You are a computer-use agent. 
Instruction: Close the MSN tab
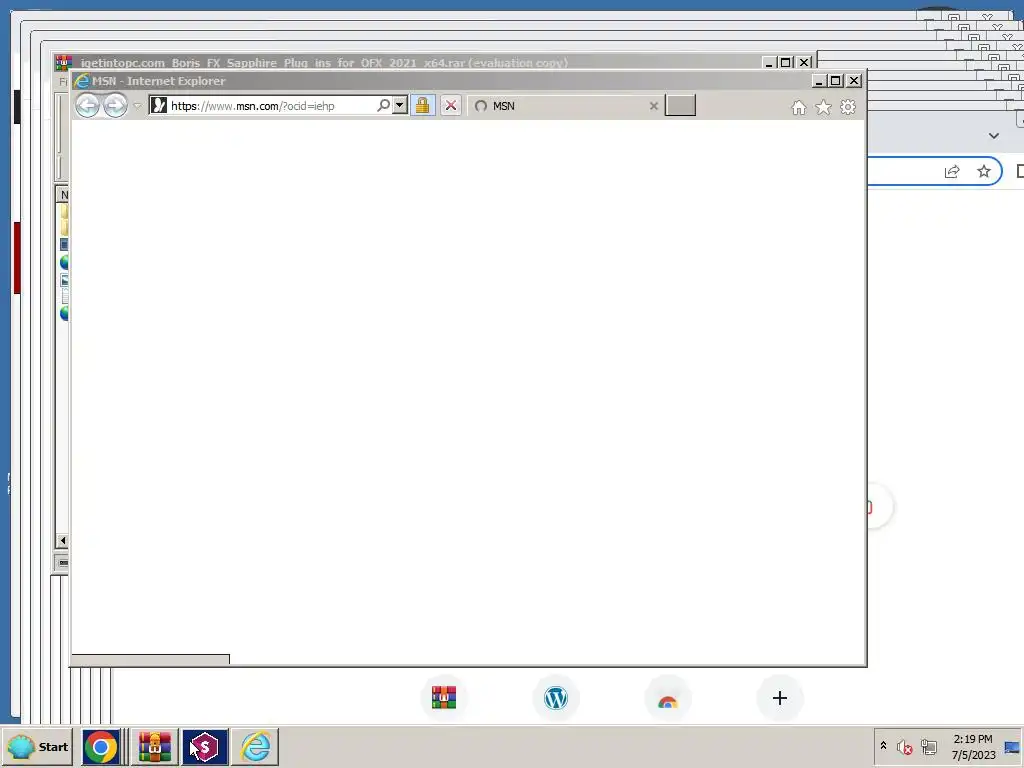(653, 106)
